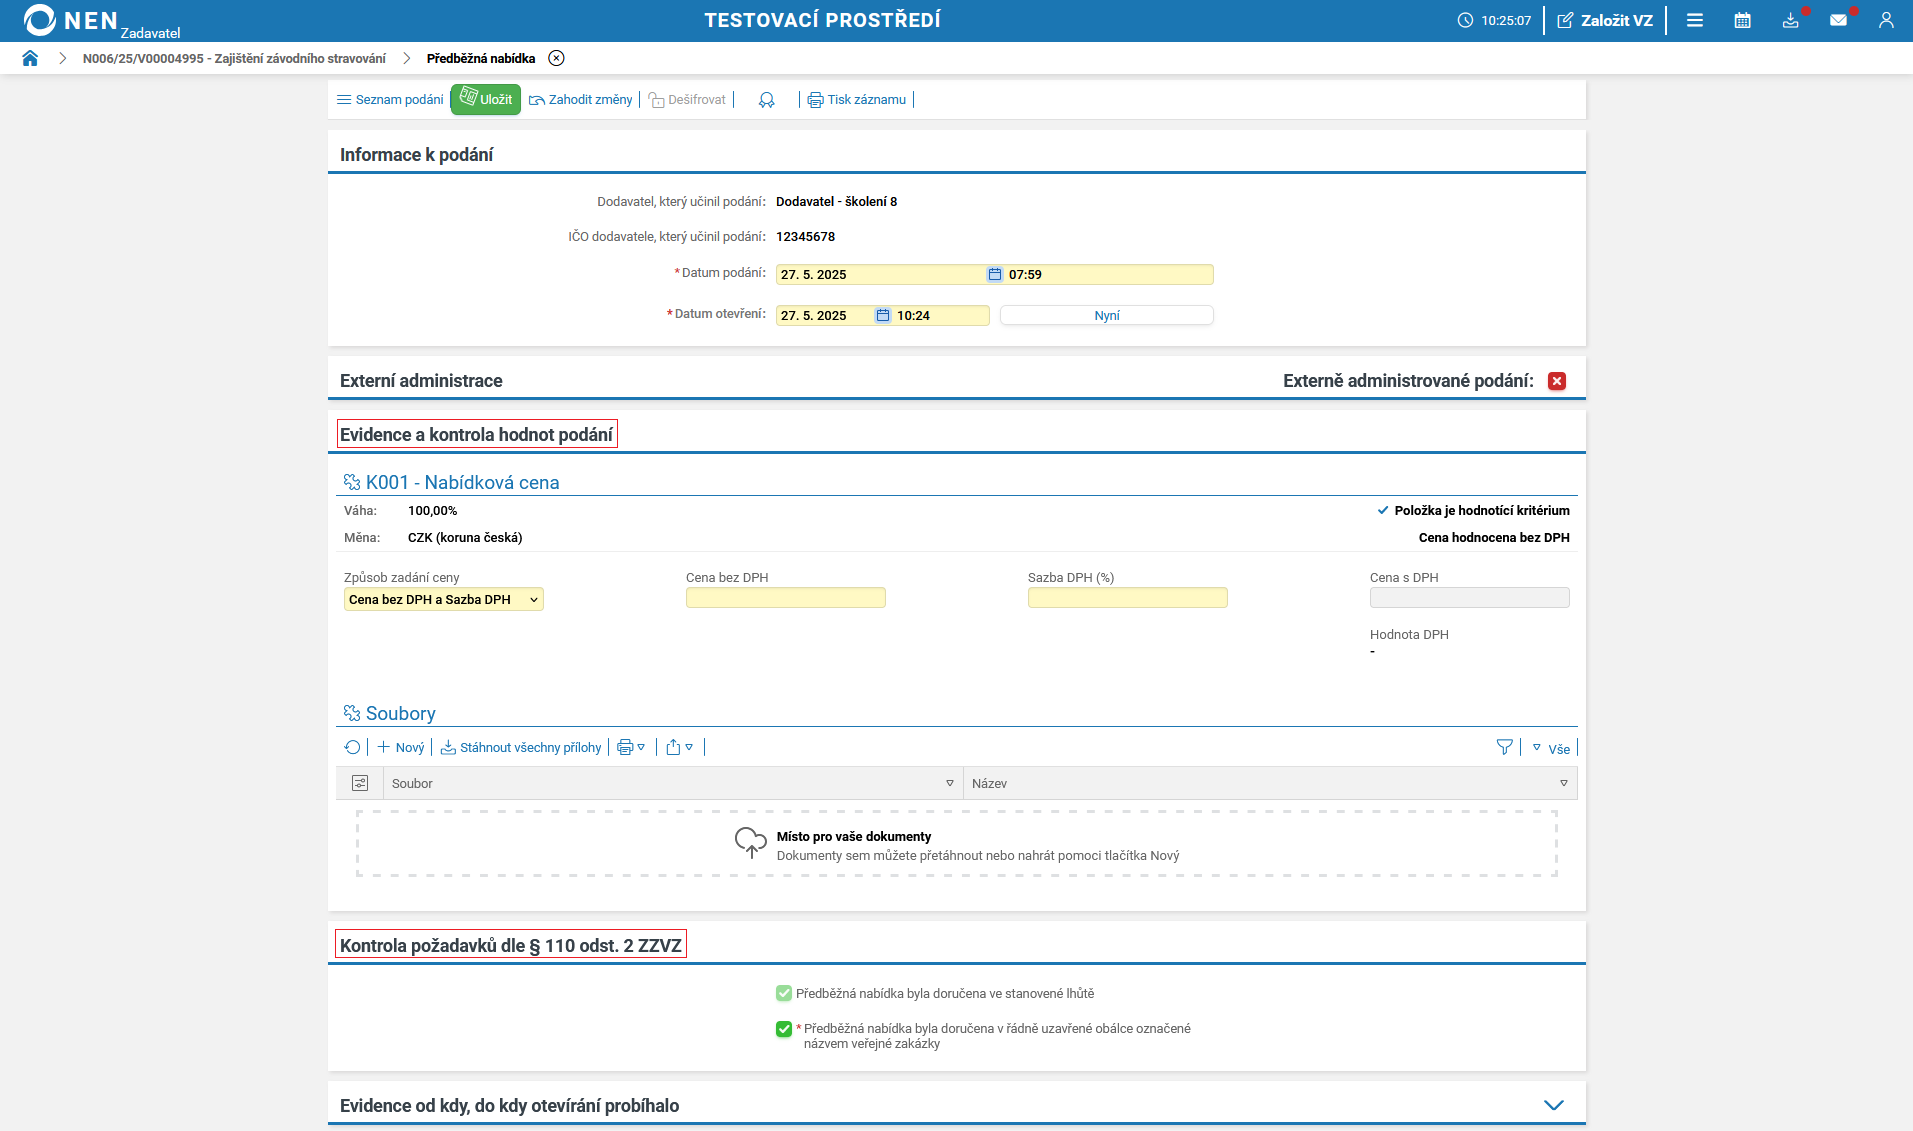Open Seznam podání from toolbar
Viewport: 1913px width, 1131px height.
390,100
